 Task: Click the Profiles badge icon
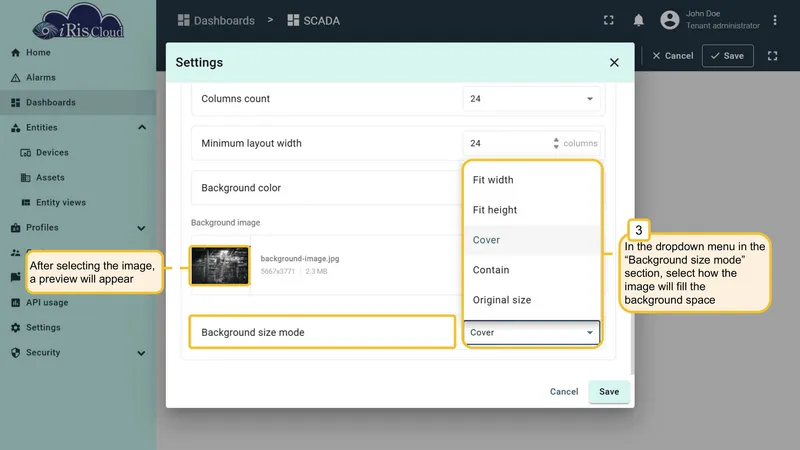click(15, 228)
